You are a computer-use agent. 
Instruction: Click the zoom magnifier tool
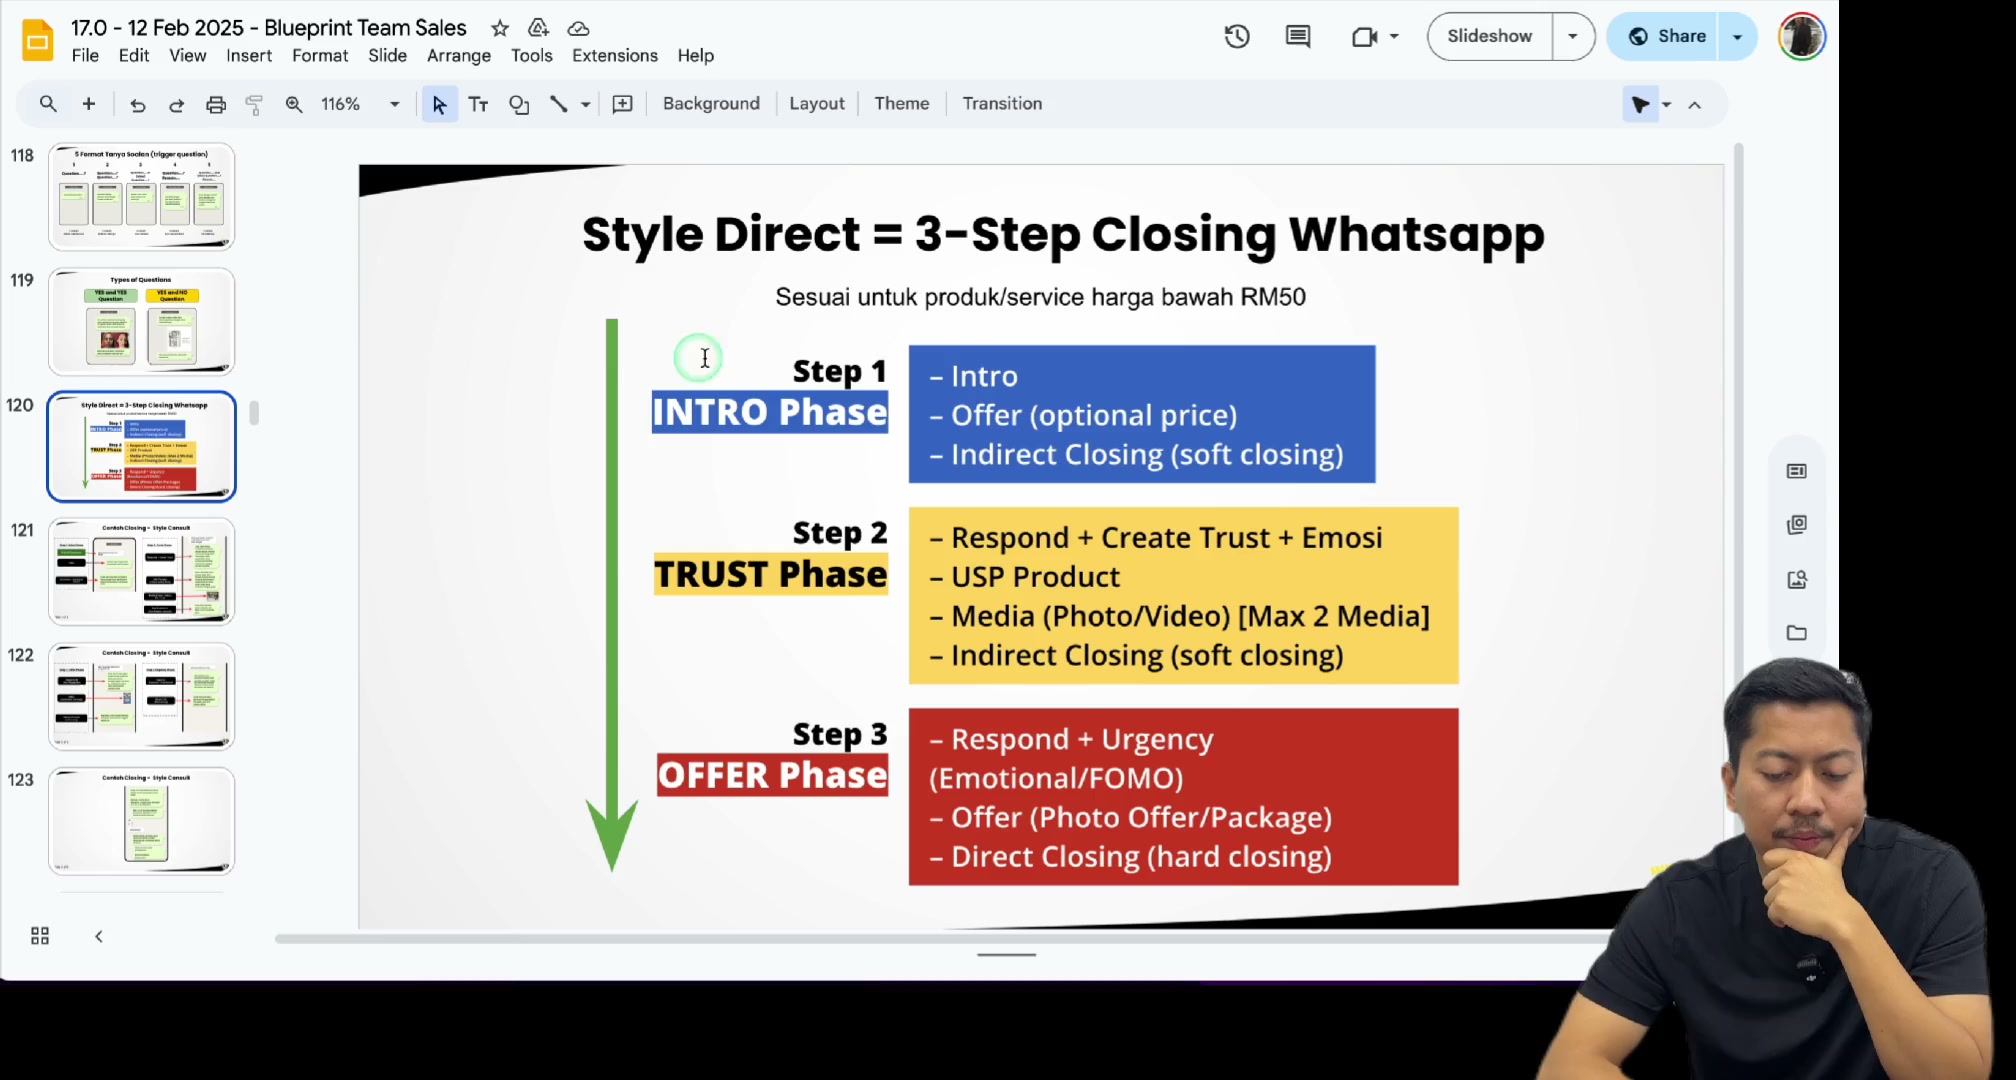click(x=294, y=104)
